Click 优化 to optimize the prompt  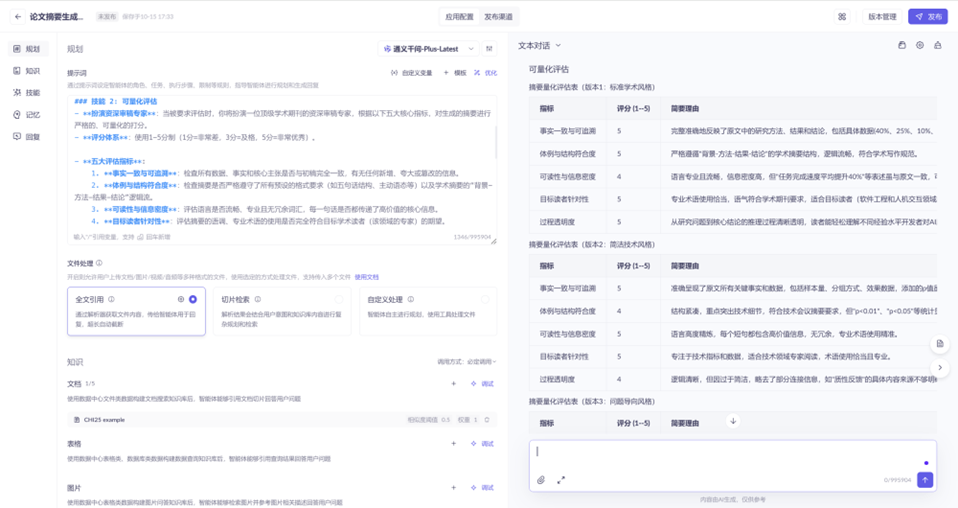[486, 73]
